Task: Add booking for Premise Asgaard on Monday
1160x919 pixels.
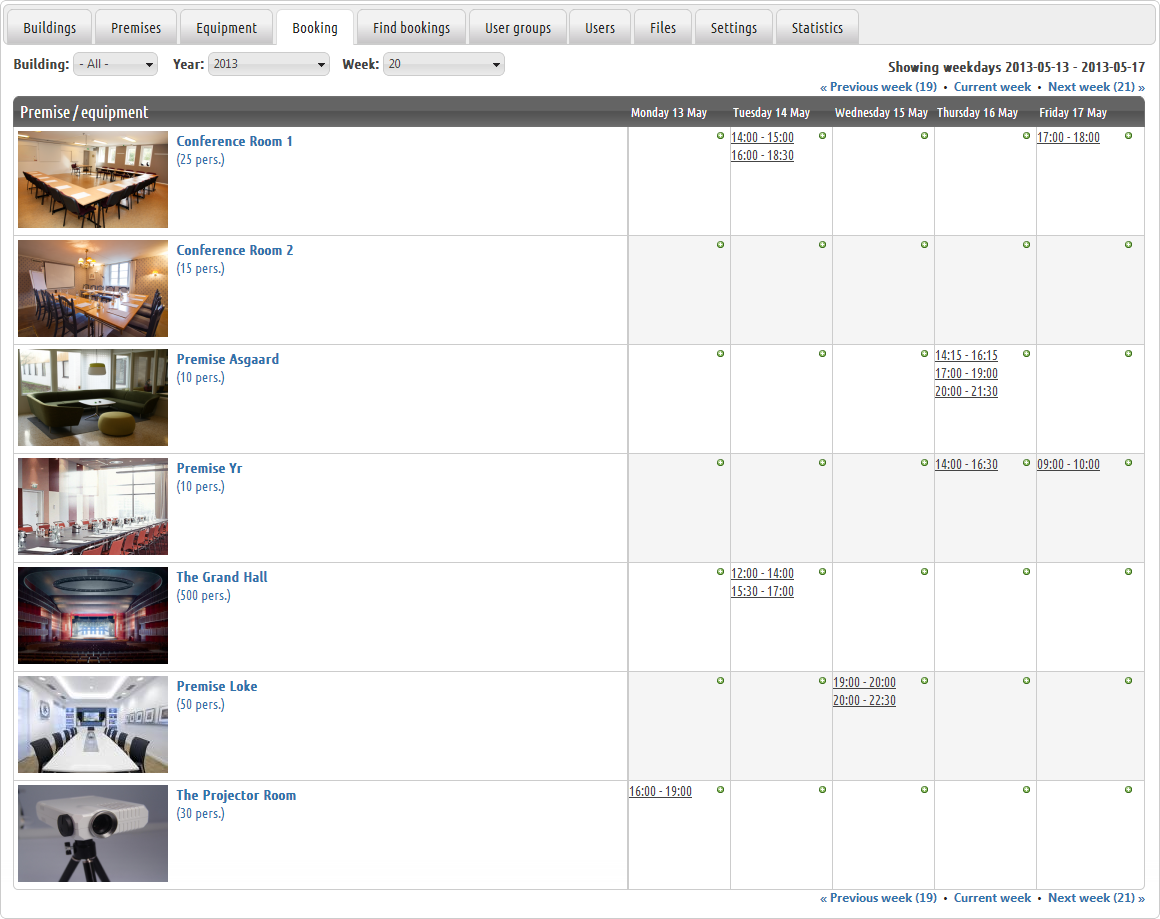Action: pos(721,354)
